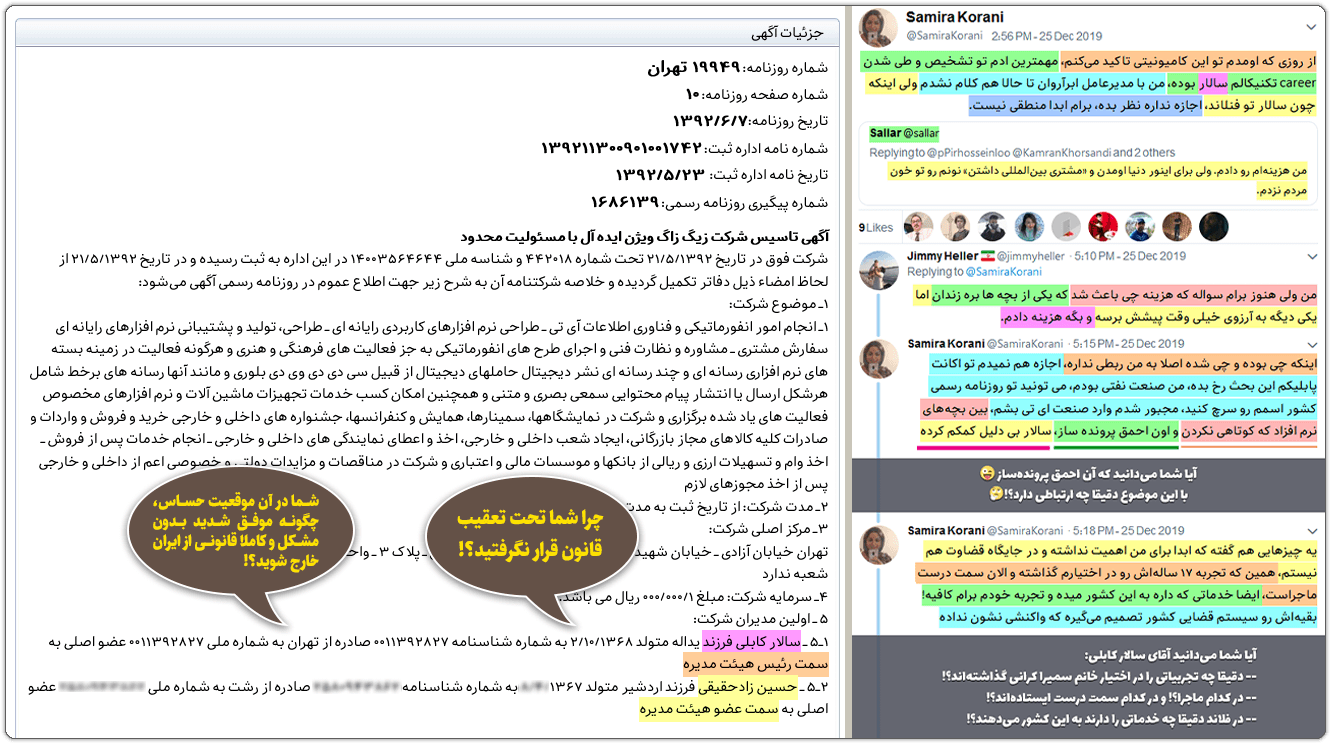Open the dropdown arrow on Jimmy Heller's reply
This screenshot has height=744, width=1331.
pos(1312,258)
